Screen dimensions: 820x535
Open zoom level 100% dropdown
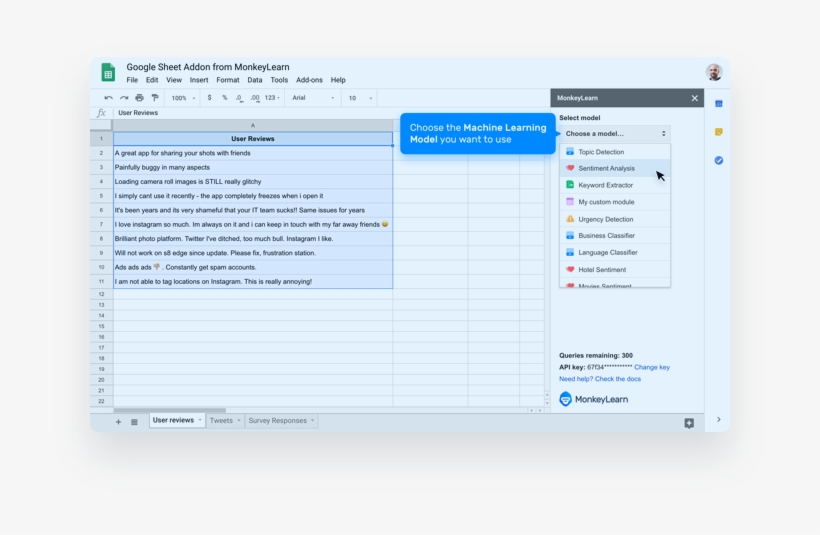[183, 98]
